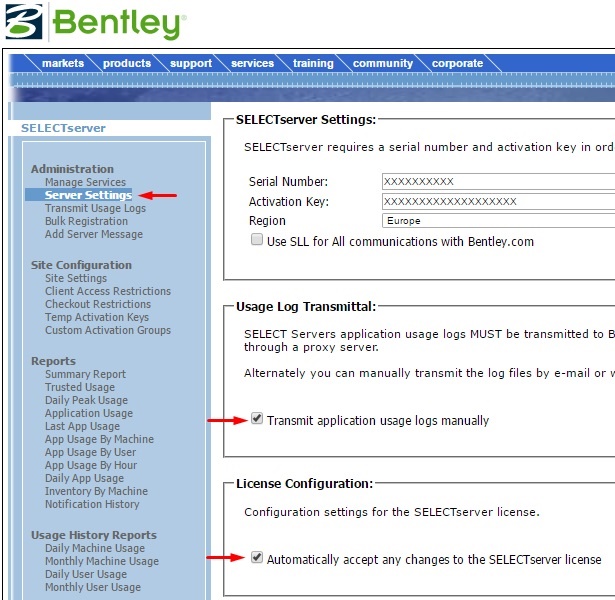Open Transmit Usage Logs page
This screenshot has height=600, width=615.
[95, 208]
